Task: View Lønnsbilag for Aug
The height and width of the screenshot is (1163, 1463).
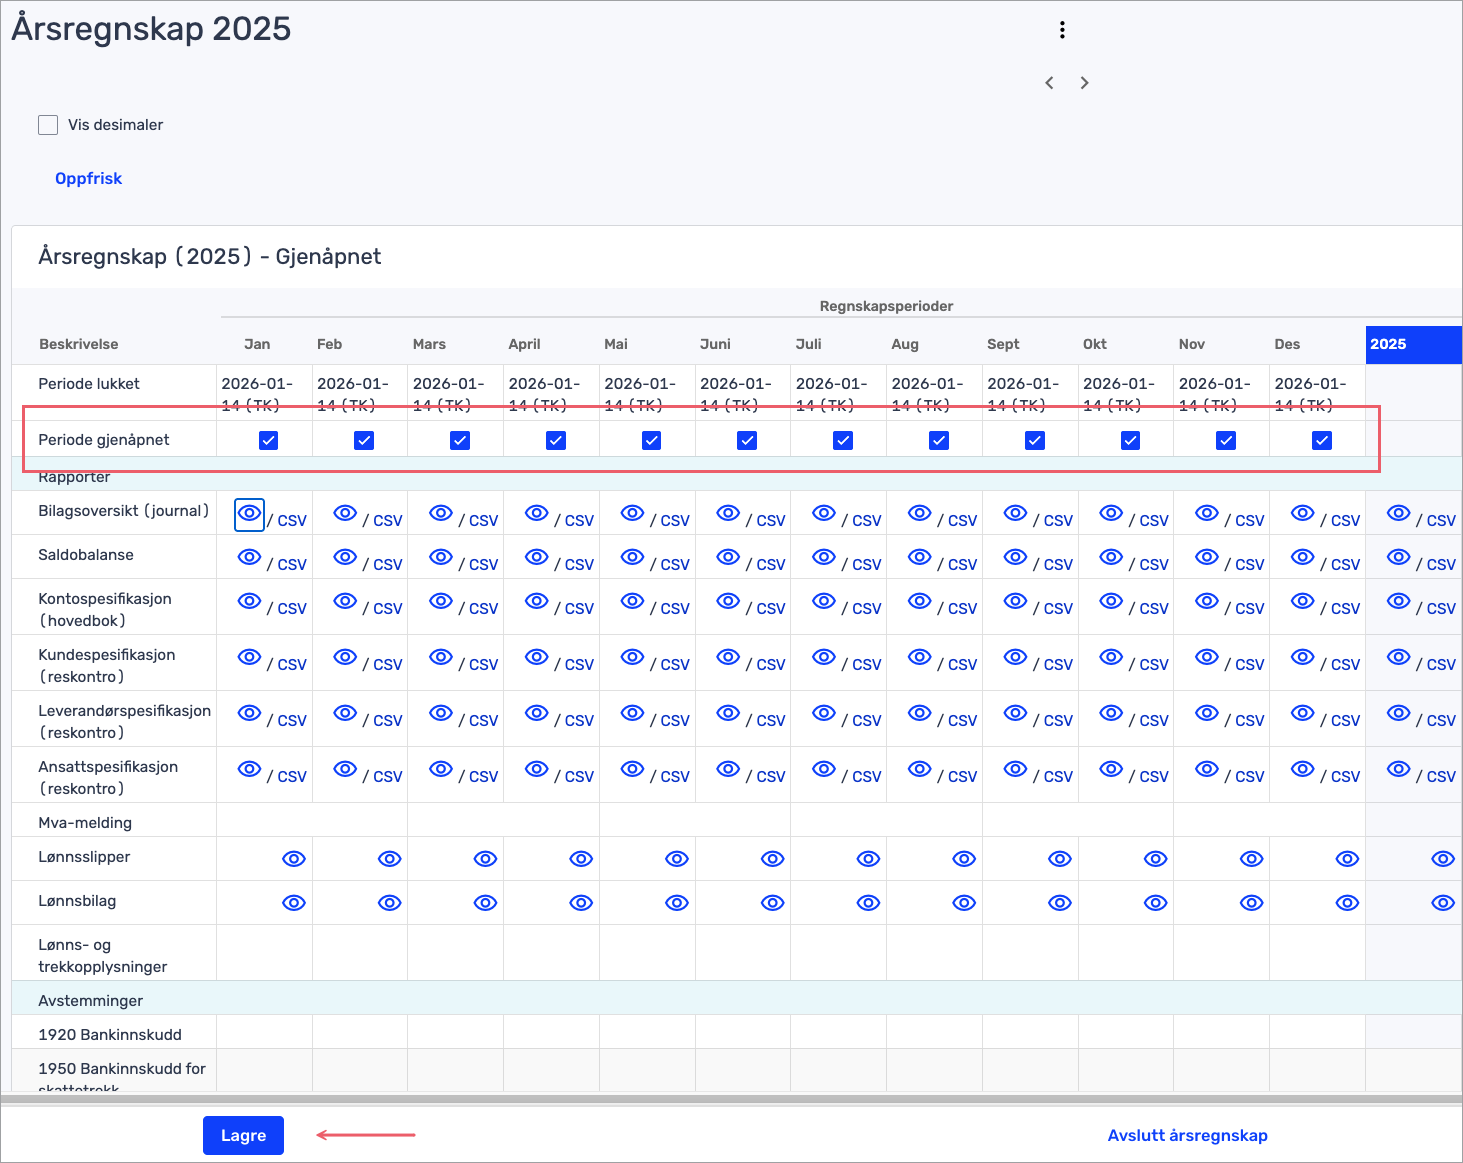Action: pos(964,903)
